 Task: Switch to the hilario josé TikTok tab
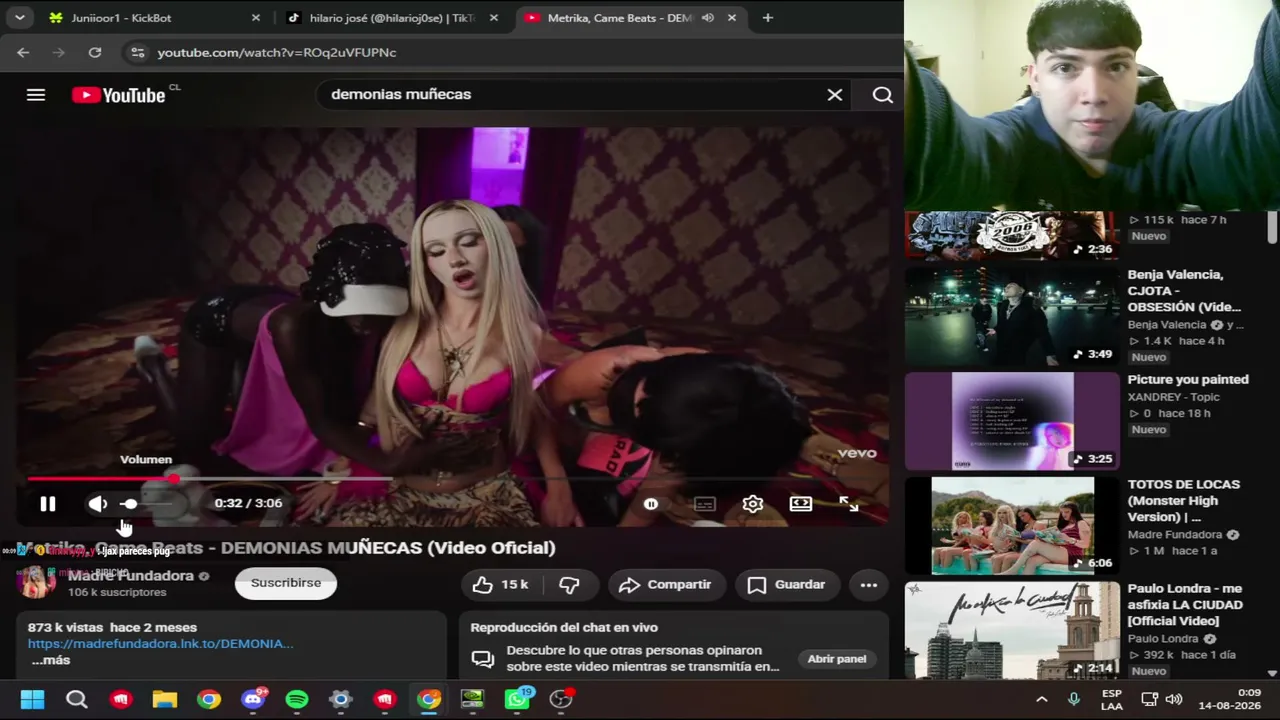[392, 18]
